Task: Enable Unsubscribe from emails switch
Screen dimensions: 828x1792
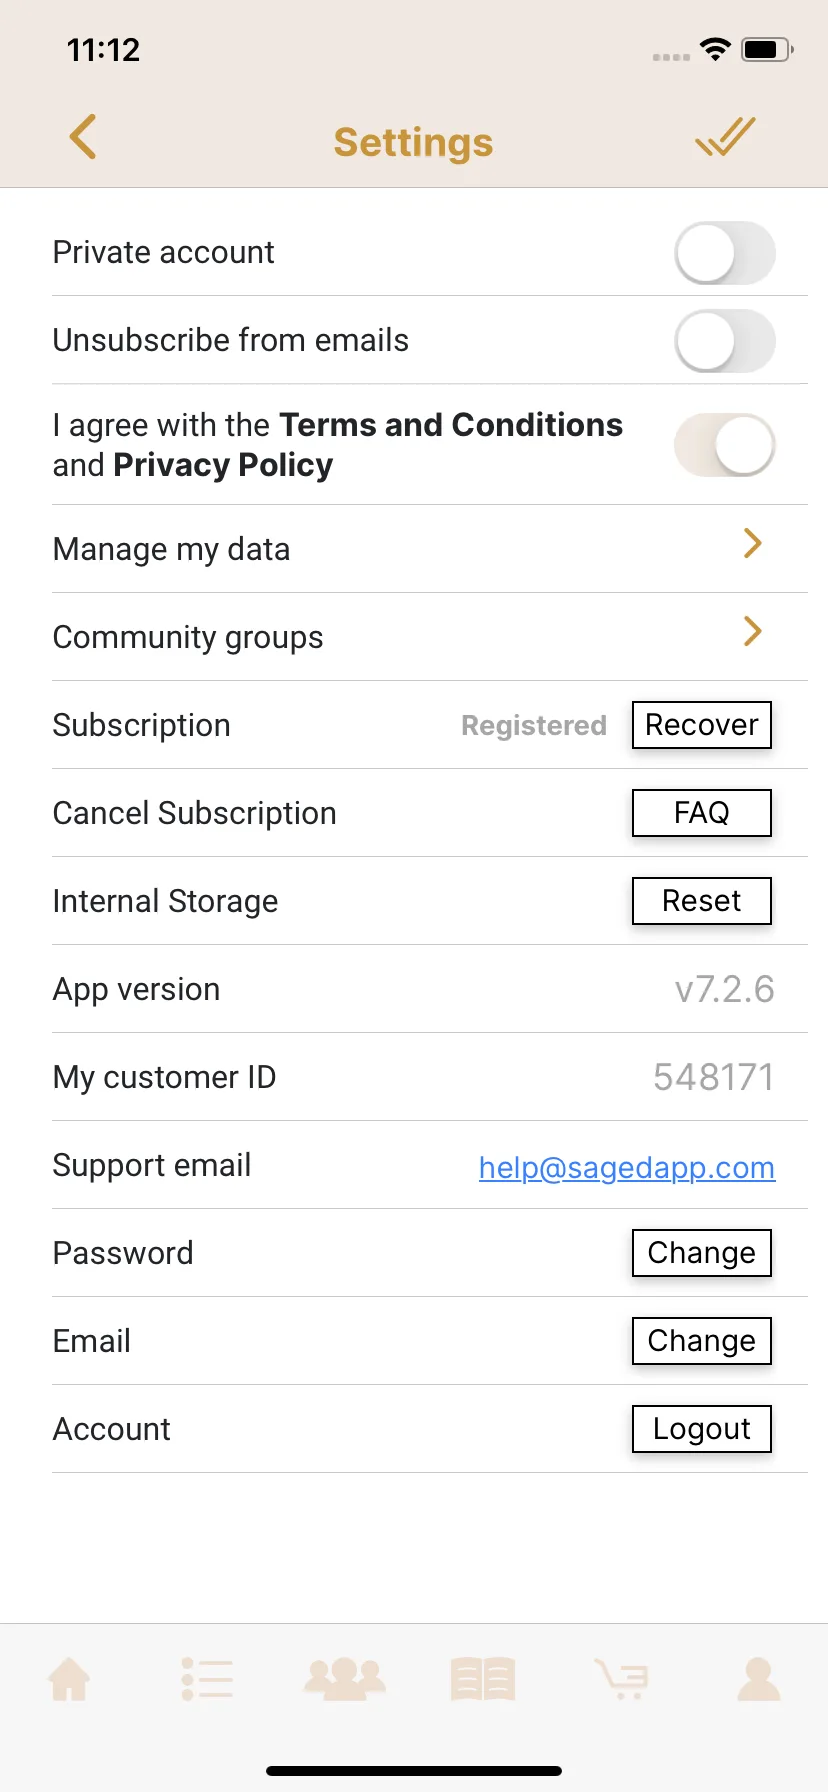Action: [725, 341]
